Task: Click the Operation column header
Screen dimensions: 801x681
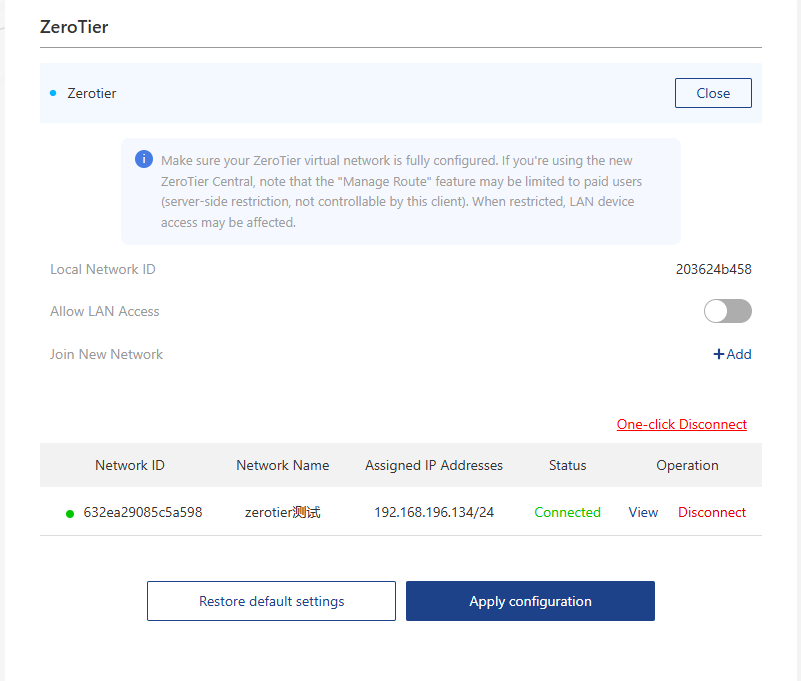Action: pyautogui.click(x=687, y=465)
